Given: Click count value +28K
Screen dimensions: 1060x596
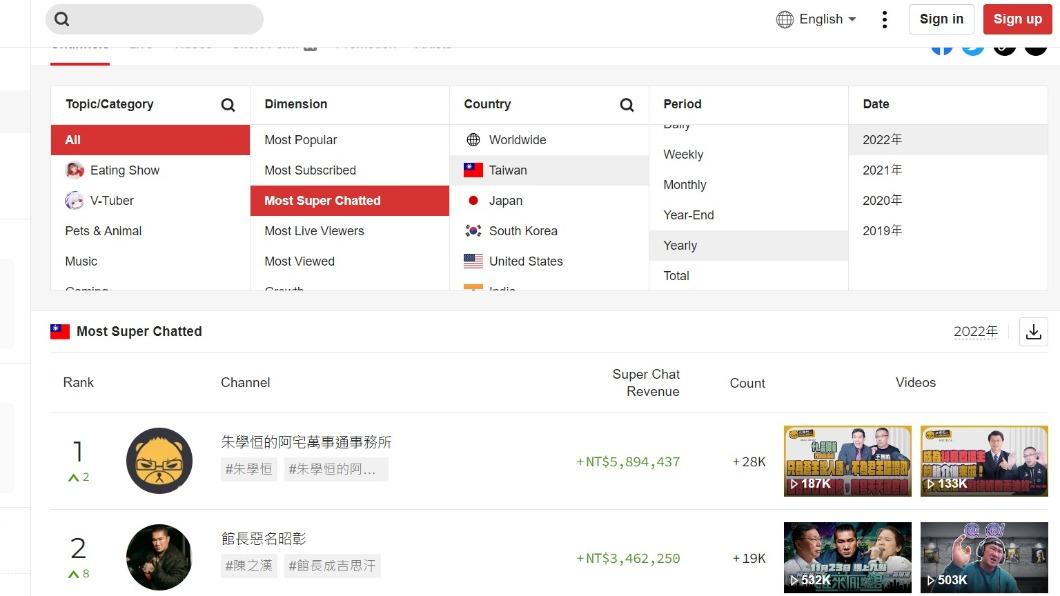Looking at the screenshot, I should pyautogui.click(x=749, y=462).
